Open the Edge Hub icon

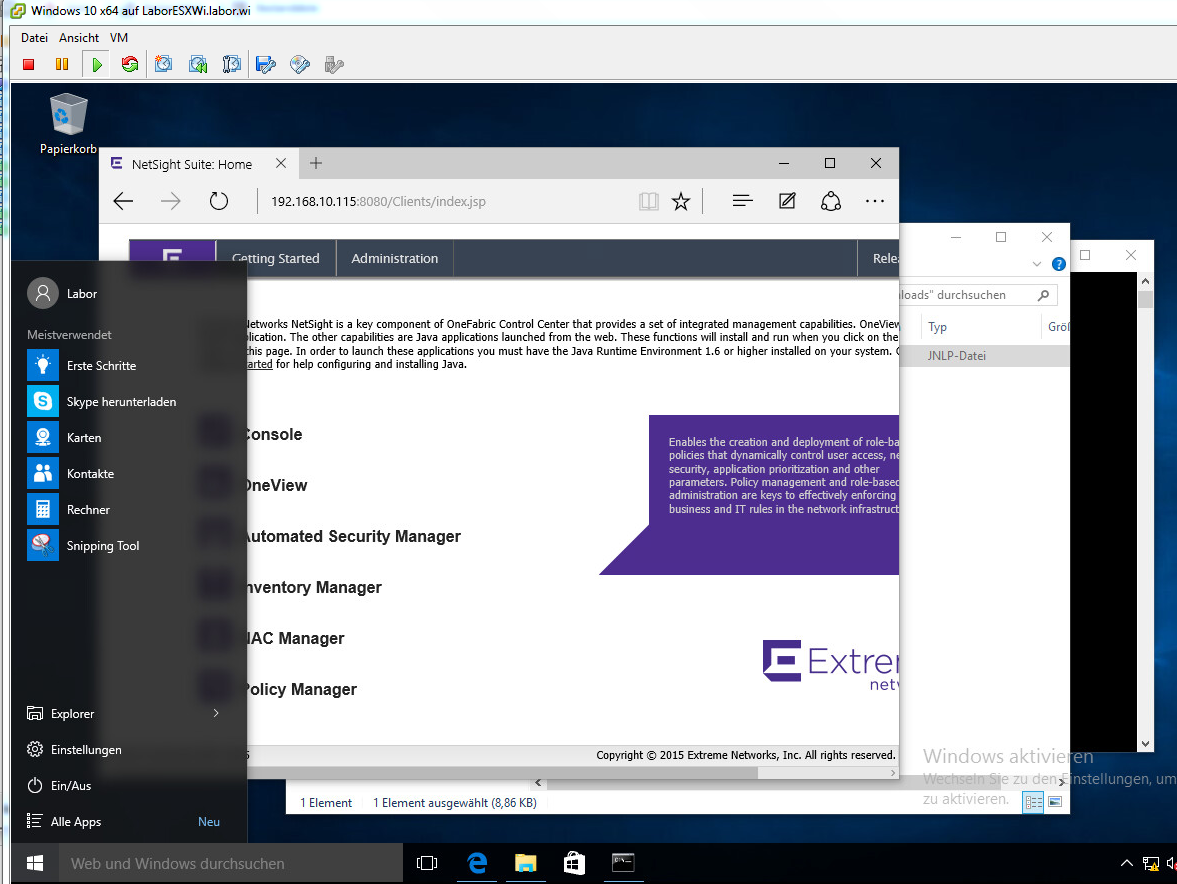click(742, 201)
